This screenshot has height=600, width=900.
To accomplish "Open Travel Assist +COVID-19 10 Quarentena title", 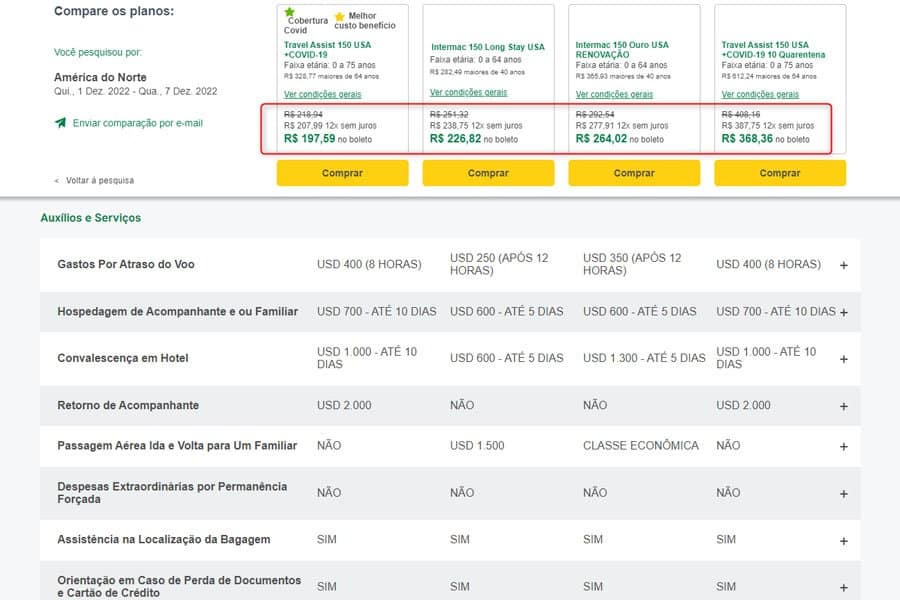I will click(x=773, y=49).
